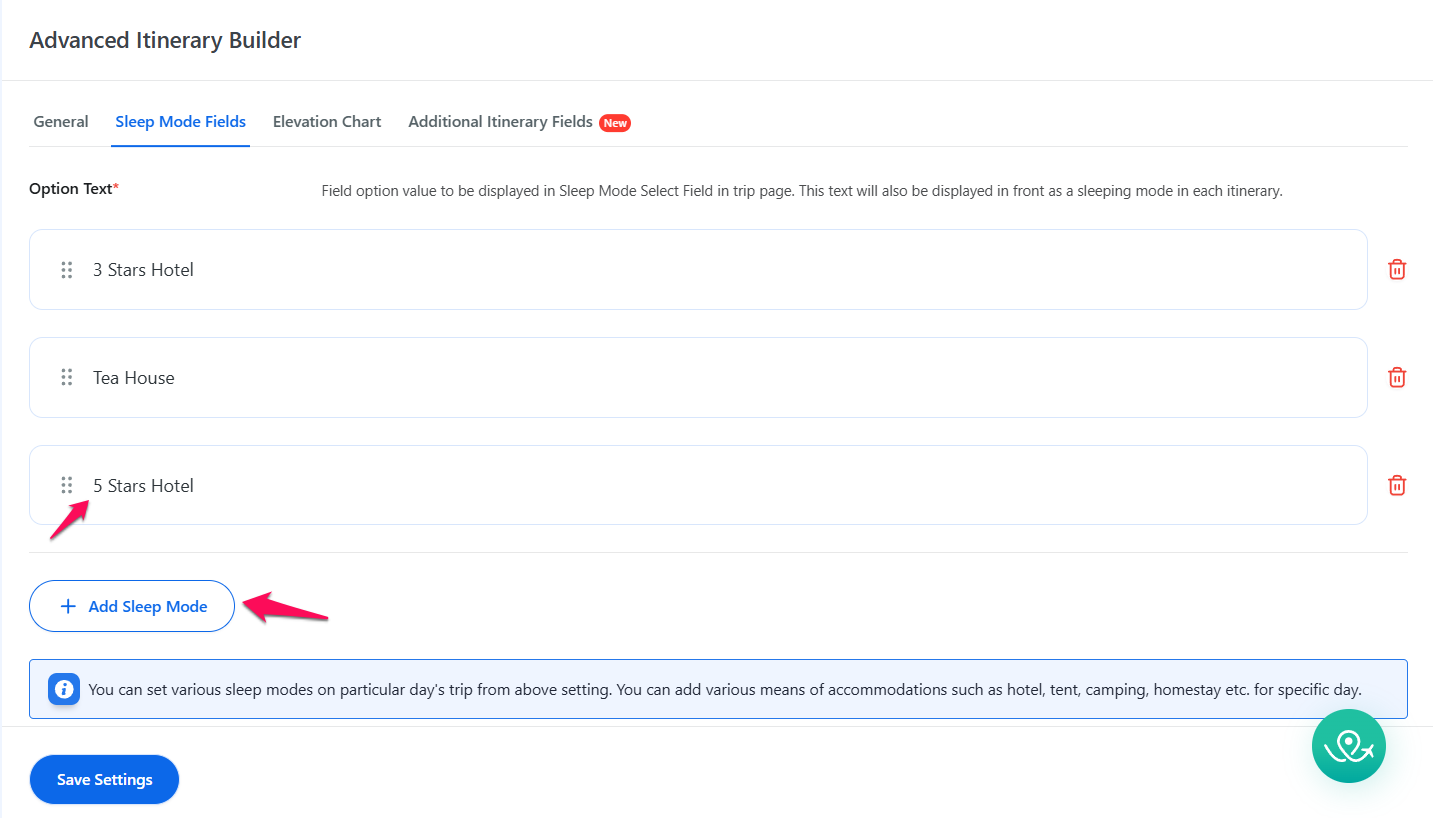Click the Tea House row drag handle
Viewport: 1433px width, 818px height.
[67, 377]
